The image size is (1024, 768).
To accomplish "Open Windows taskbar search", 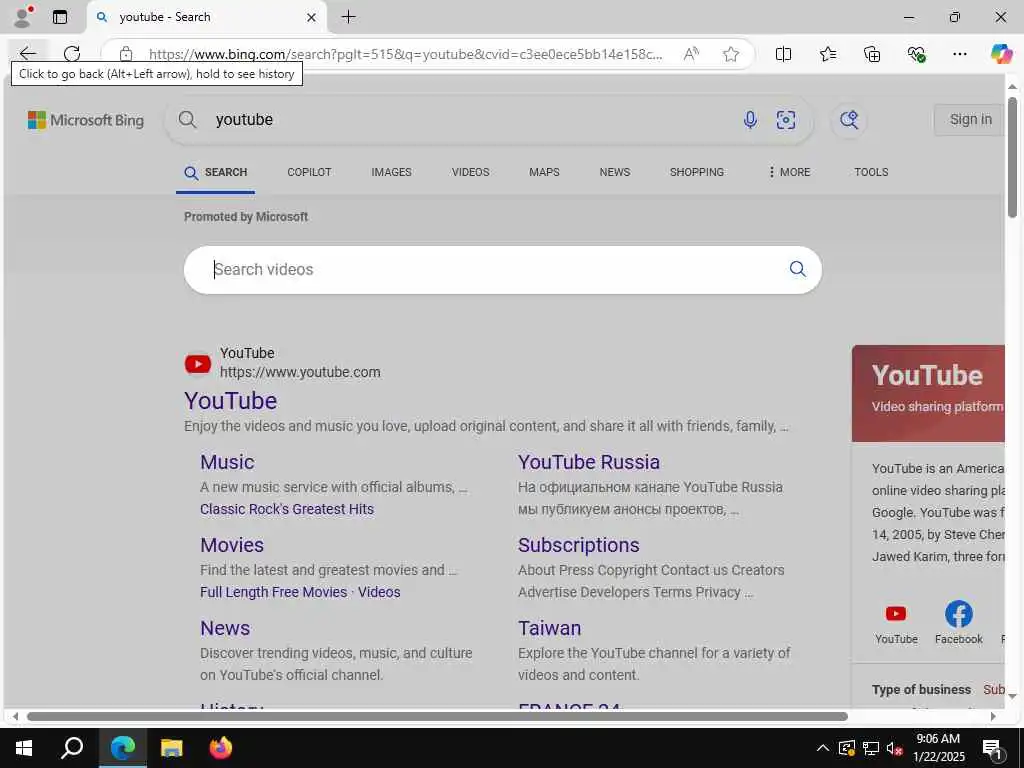I will pos(72,748).
